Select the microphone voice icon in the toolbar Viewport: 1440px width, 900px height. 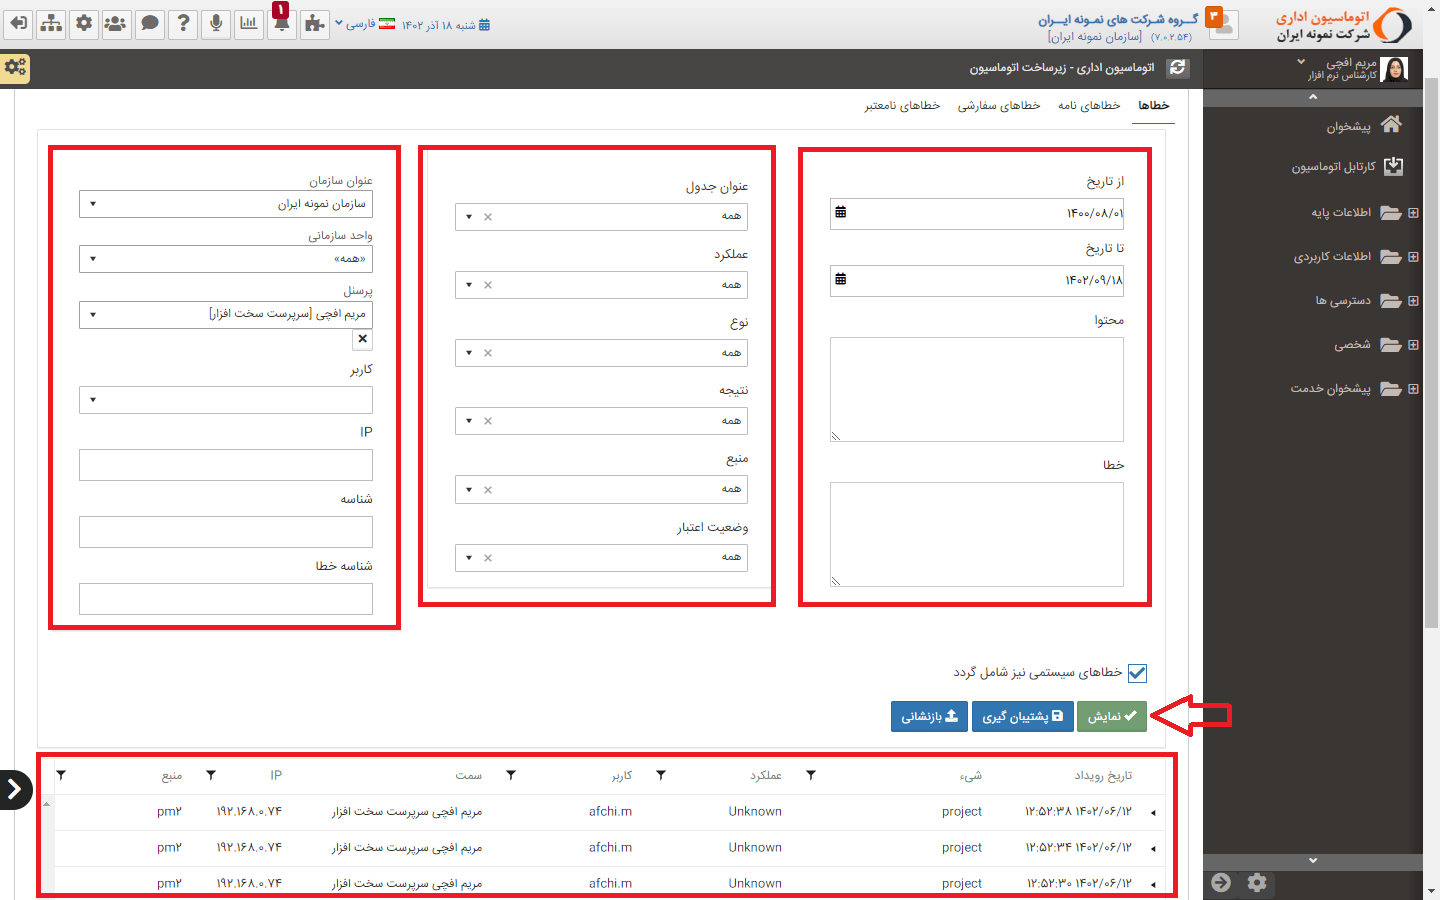coord(216,21)
